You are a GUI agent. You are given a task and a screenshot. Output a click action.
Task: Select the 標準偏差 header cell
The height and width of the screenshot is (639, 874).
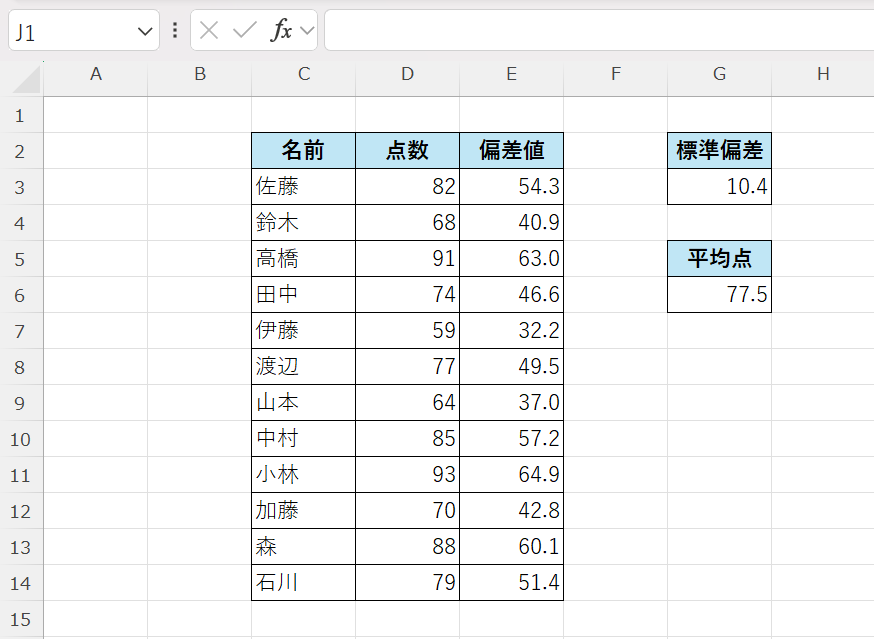coord(719,151)
